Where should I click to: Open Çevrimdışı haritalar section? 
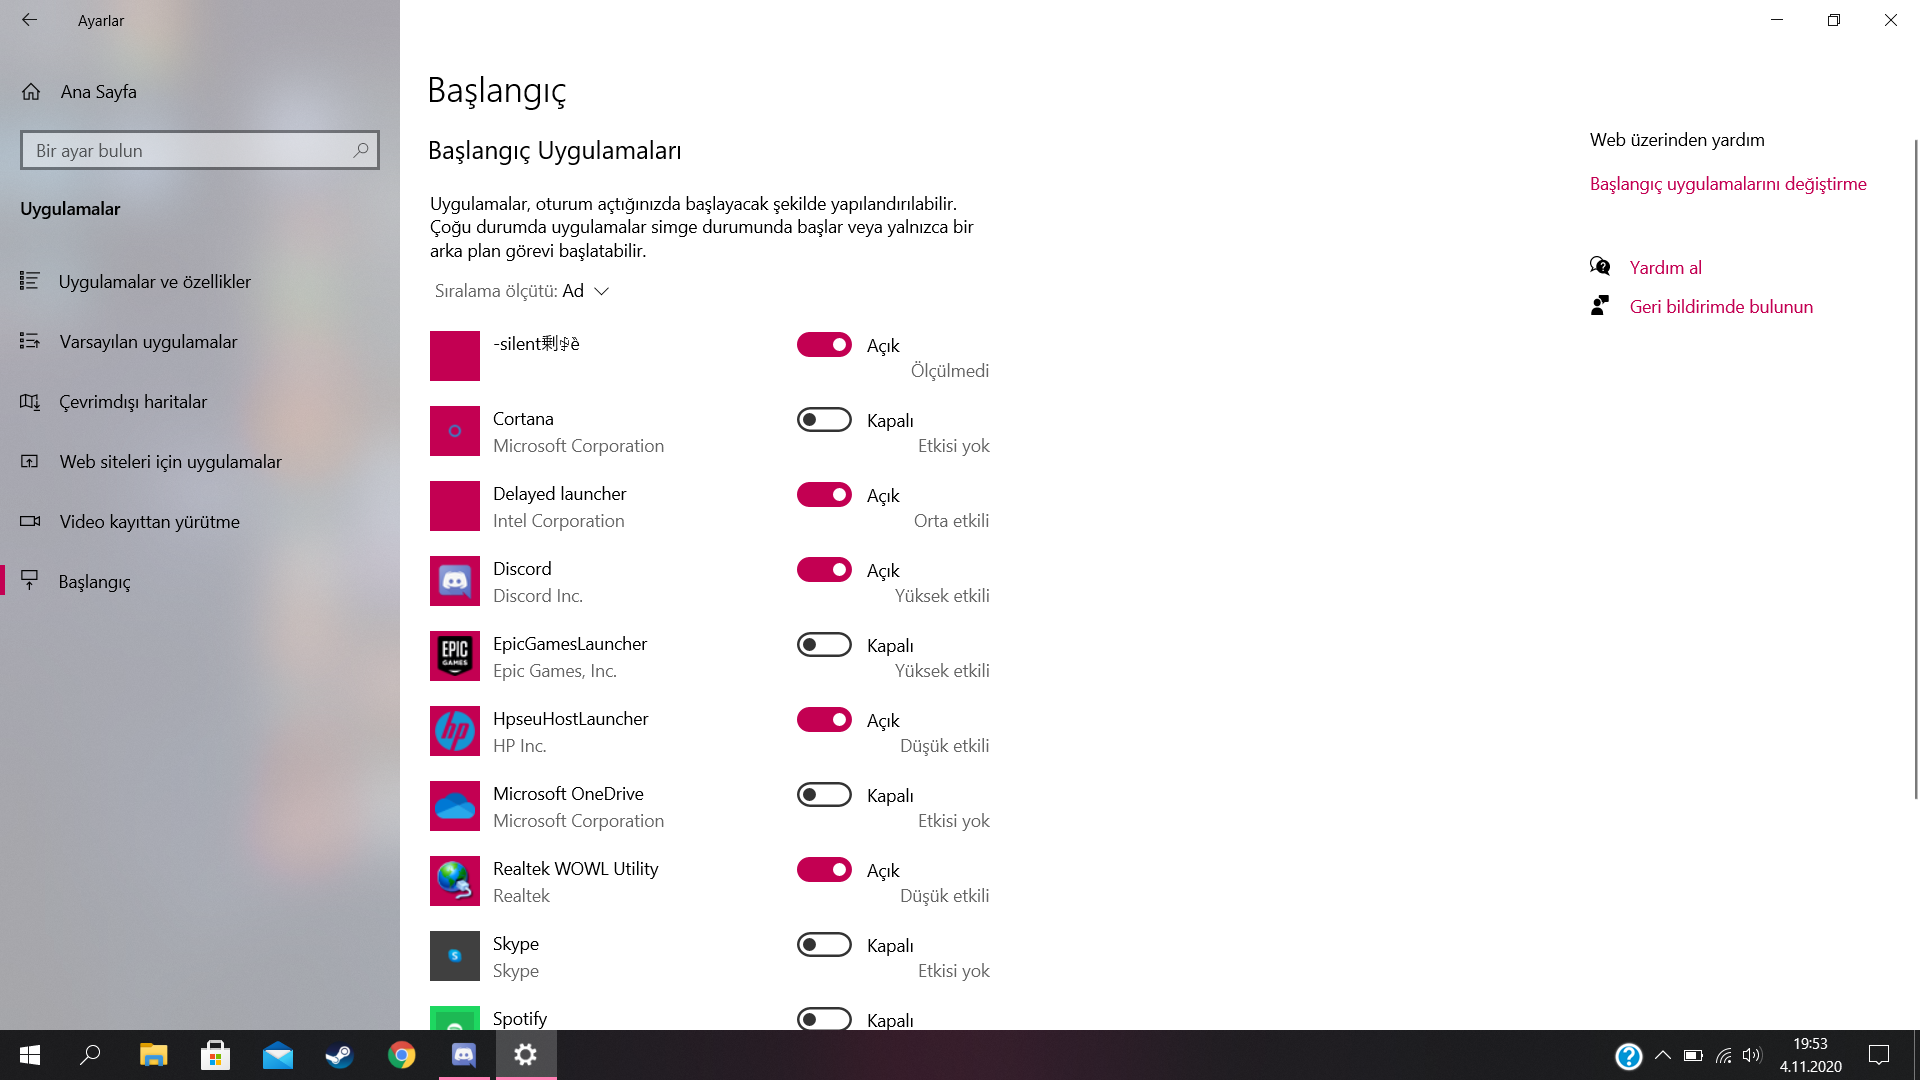(x=200, y=402)
